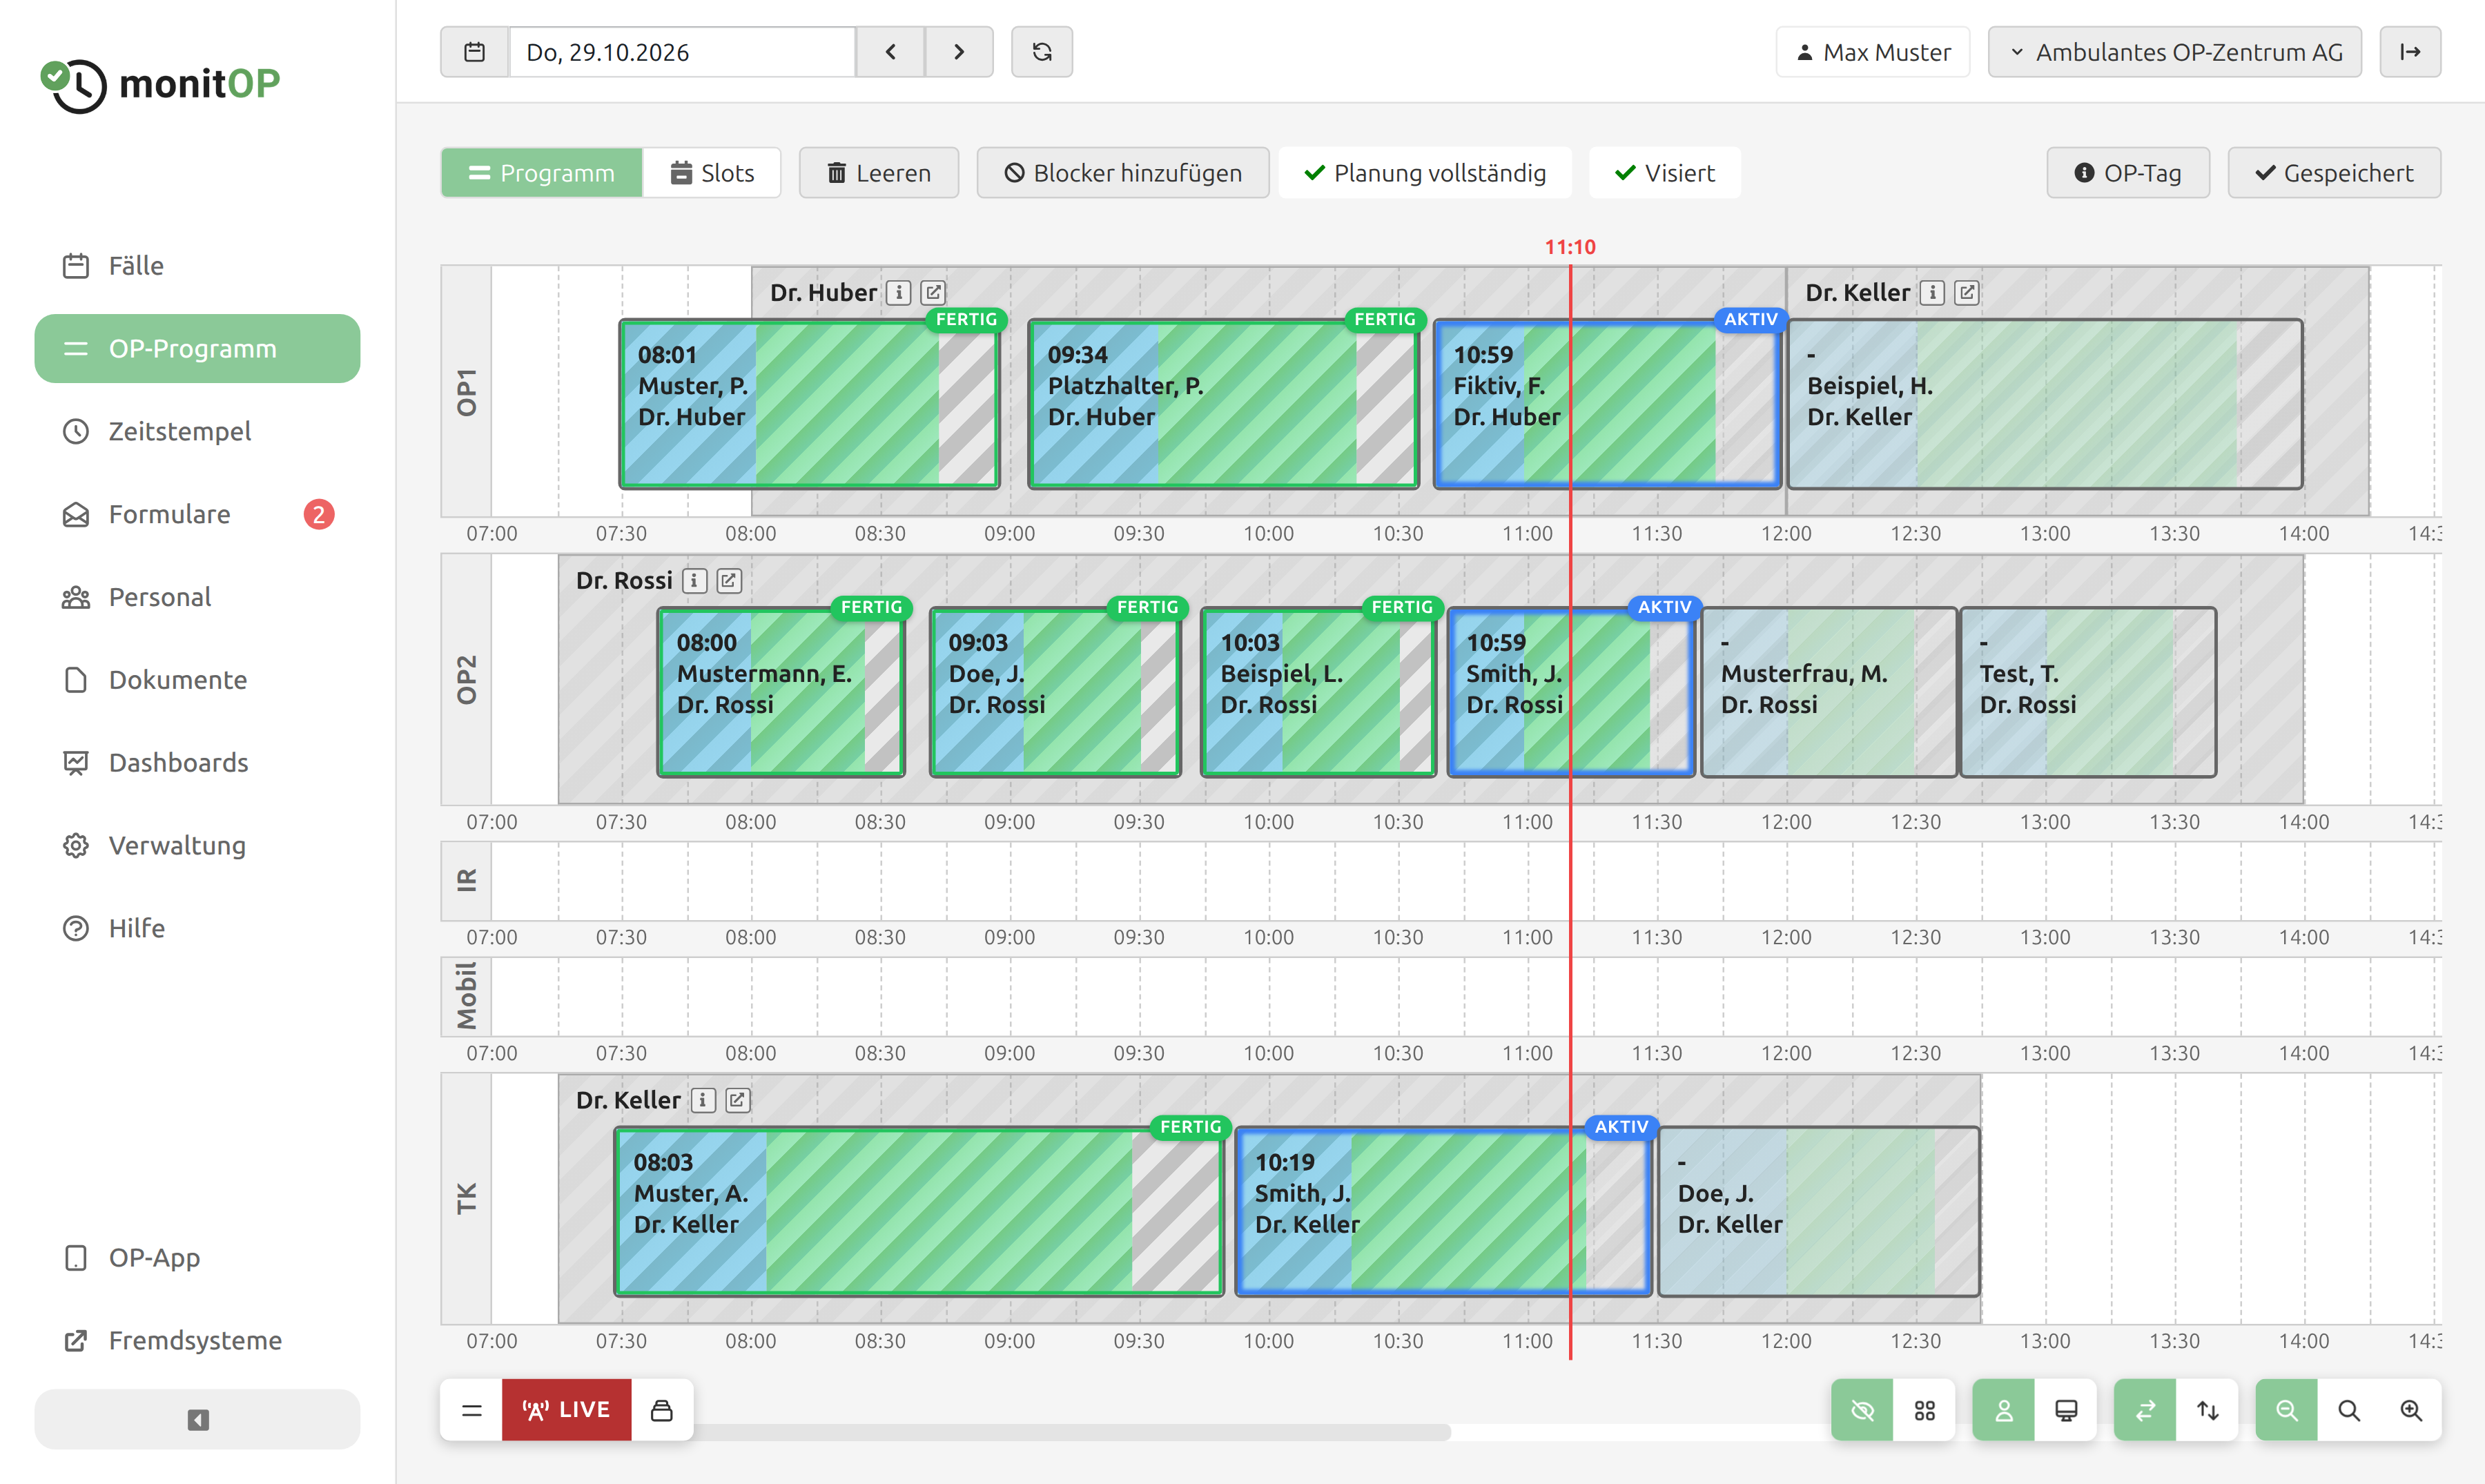Click the Leeren button
This screenshot has width=2485, height=1484.
click(x=879, y=173)
